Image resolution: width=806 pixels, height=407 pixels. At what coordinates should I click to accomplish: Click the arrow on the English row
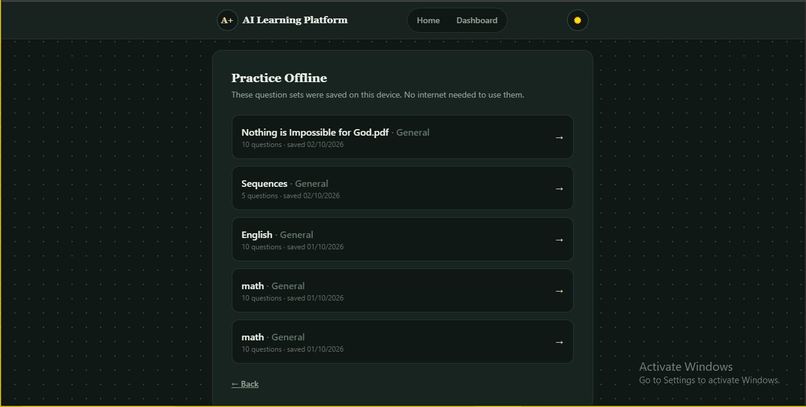559,239
